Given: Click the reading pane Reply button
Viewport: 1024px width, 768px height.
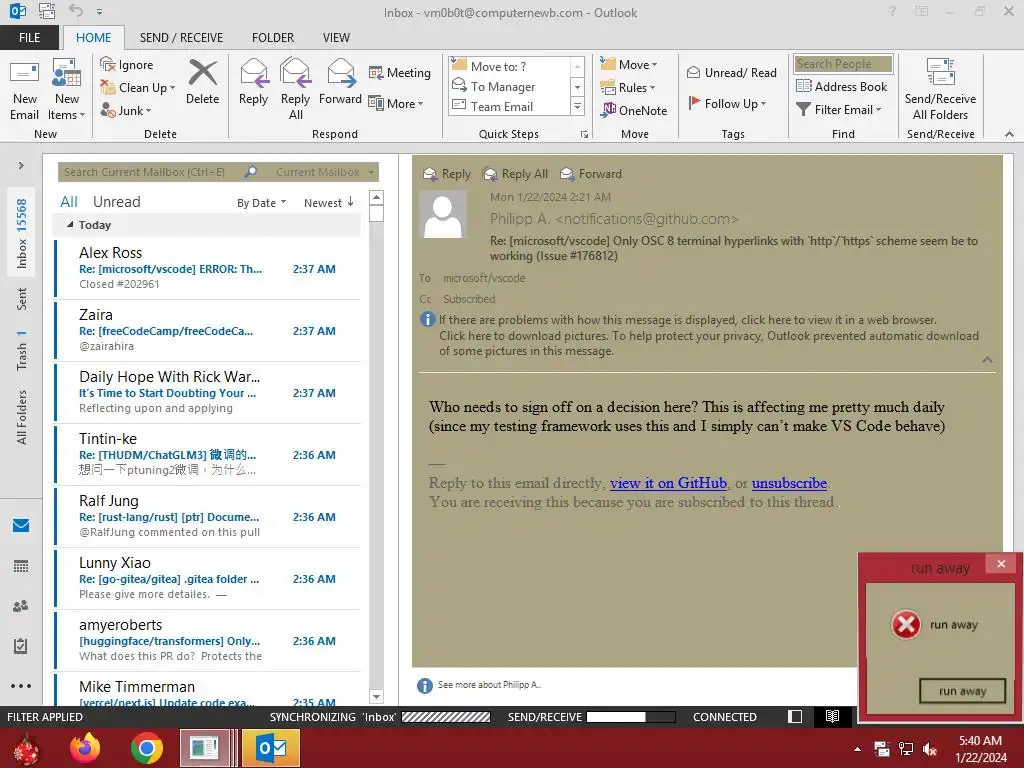Looking at the screenshot, I should tap(447, 174).
